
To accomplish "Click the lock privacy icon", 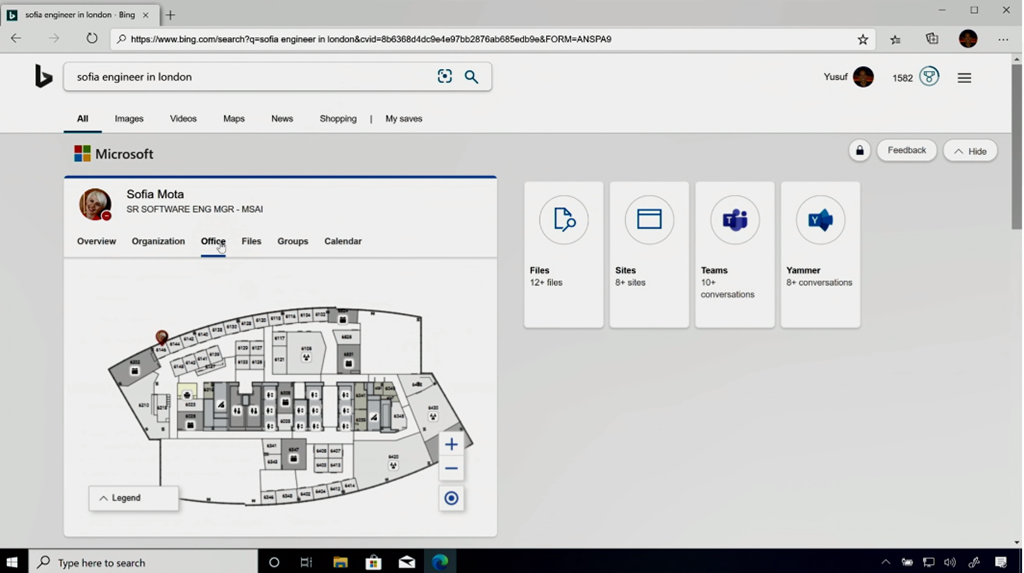I will [859, 151].
